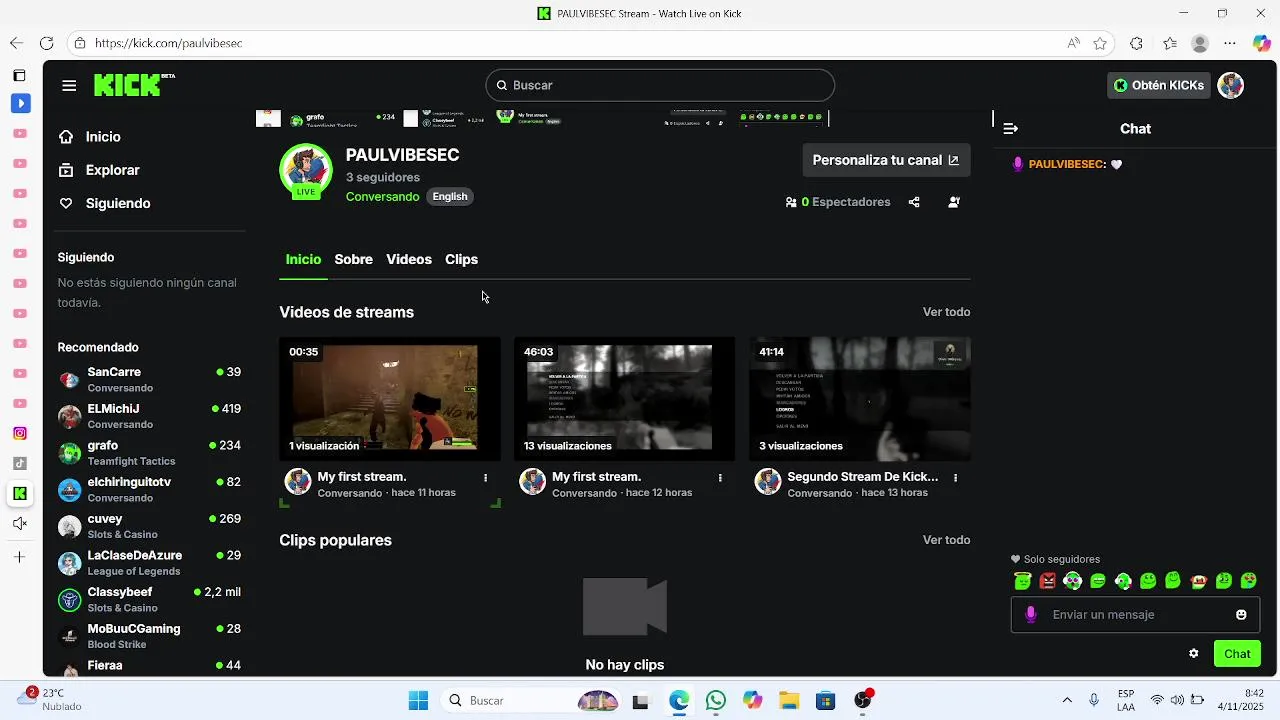Click the 0 Espectadores viewers count
The height and width of the screenshot is (720, 1280).
click(838, 202)
